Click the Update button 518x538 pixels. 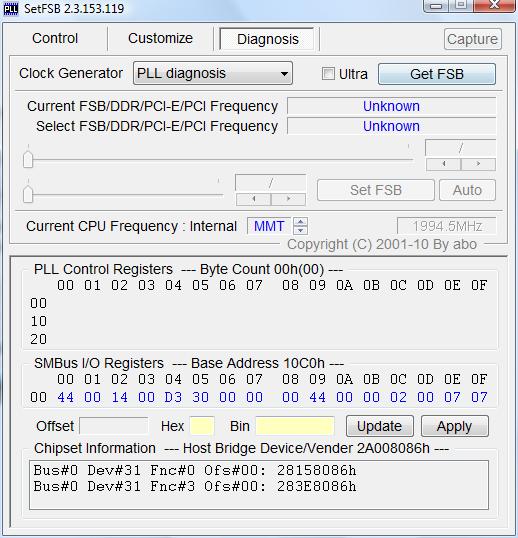tap(379, 426)
